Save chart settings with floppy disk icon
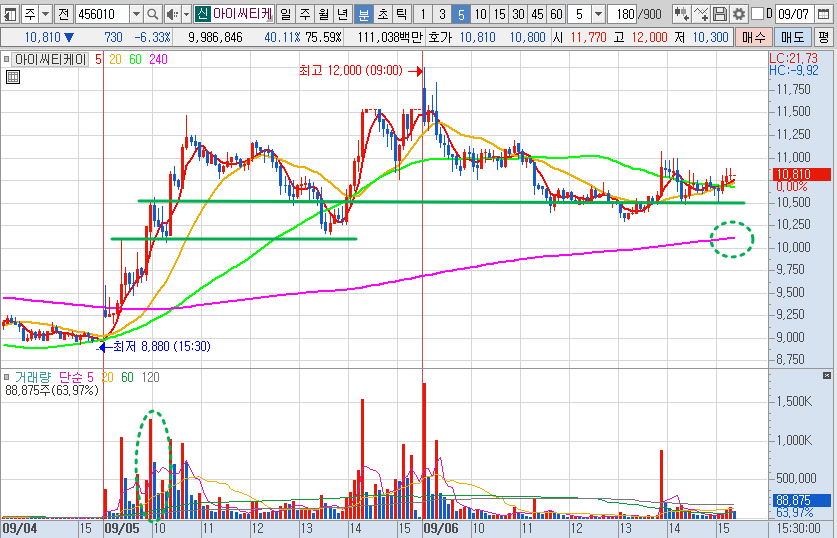 [720, 14]
